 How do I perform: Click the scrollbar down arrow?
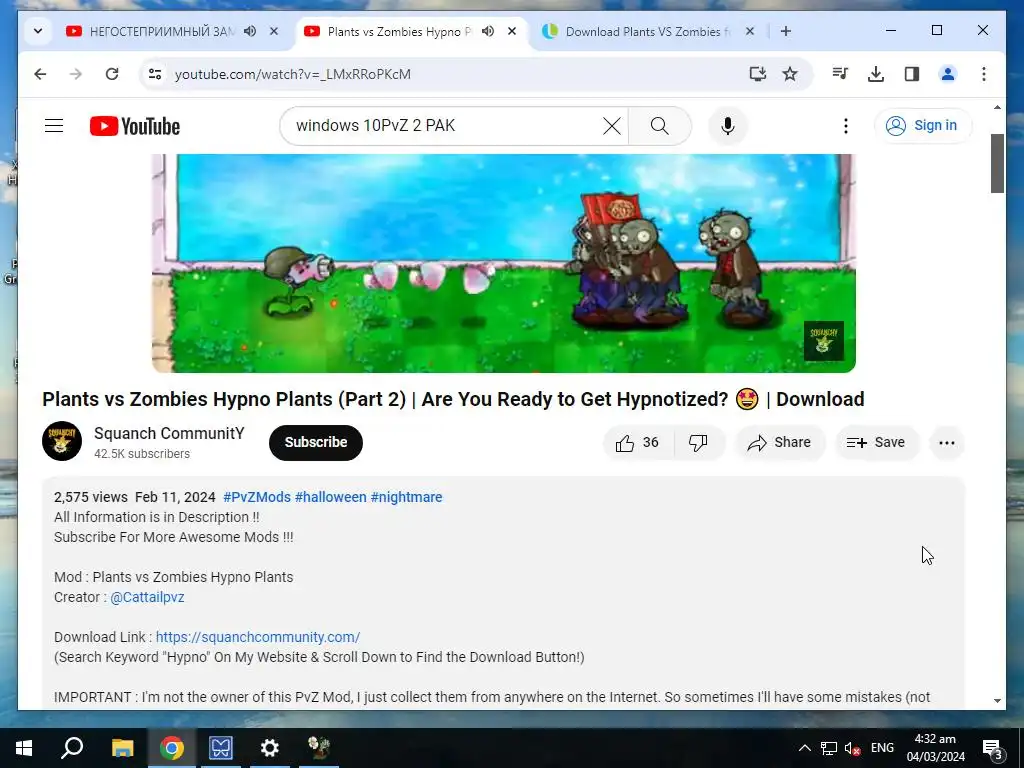(997, 701)
